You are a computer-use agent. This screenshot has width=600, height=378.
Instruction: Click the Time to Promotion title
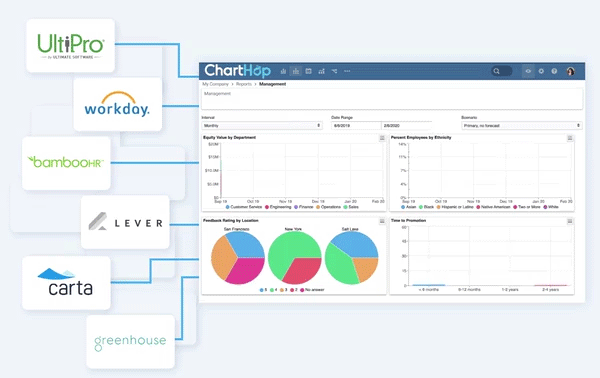[408, 220]
